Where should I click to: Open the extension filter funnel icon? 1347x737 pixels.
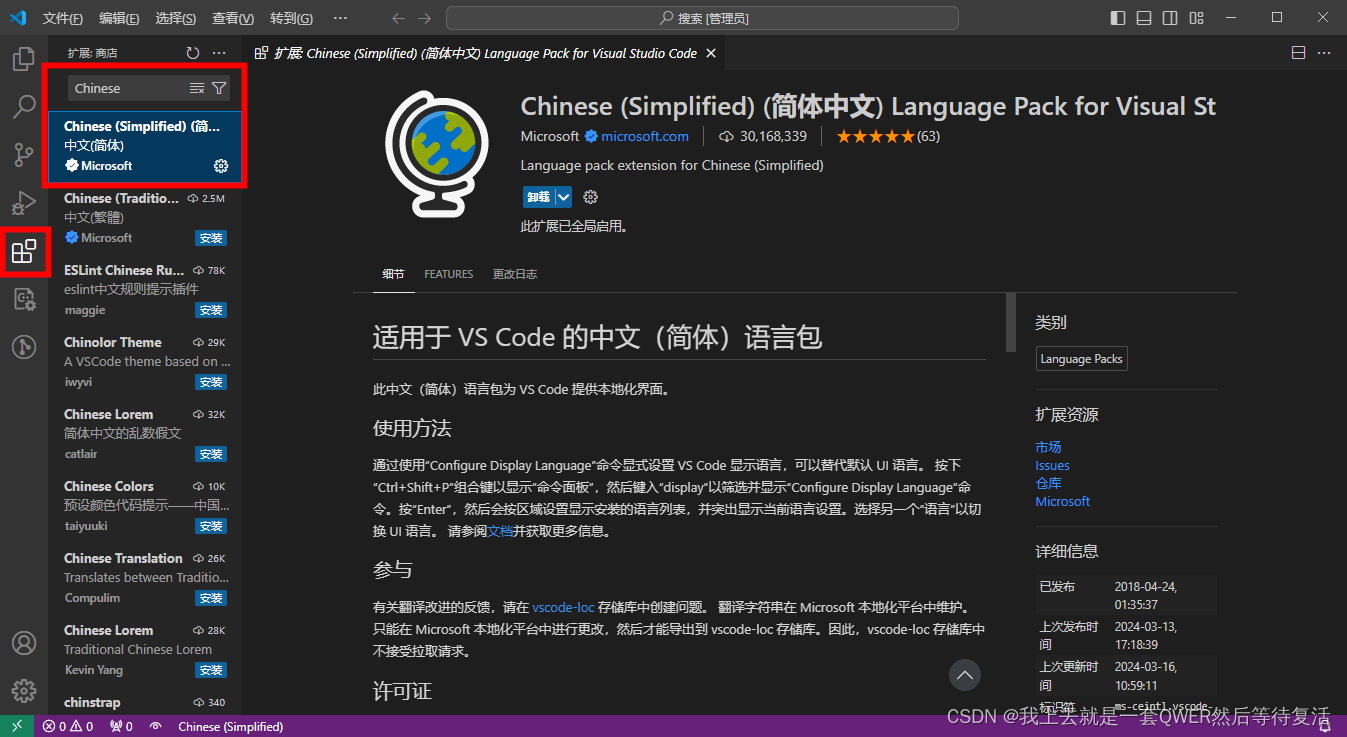point(218,88)
